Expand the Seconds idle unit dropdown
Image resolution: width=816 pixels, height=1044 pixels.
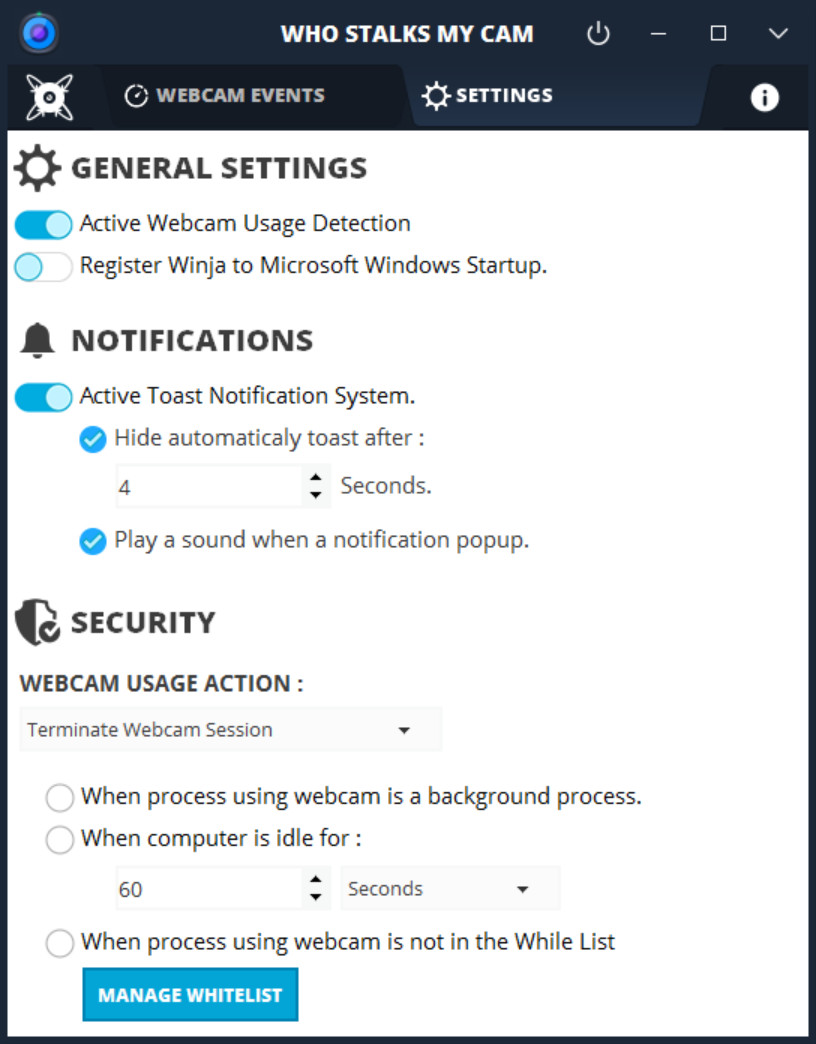coord(451,888)
